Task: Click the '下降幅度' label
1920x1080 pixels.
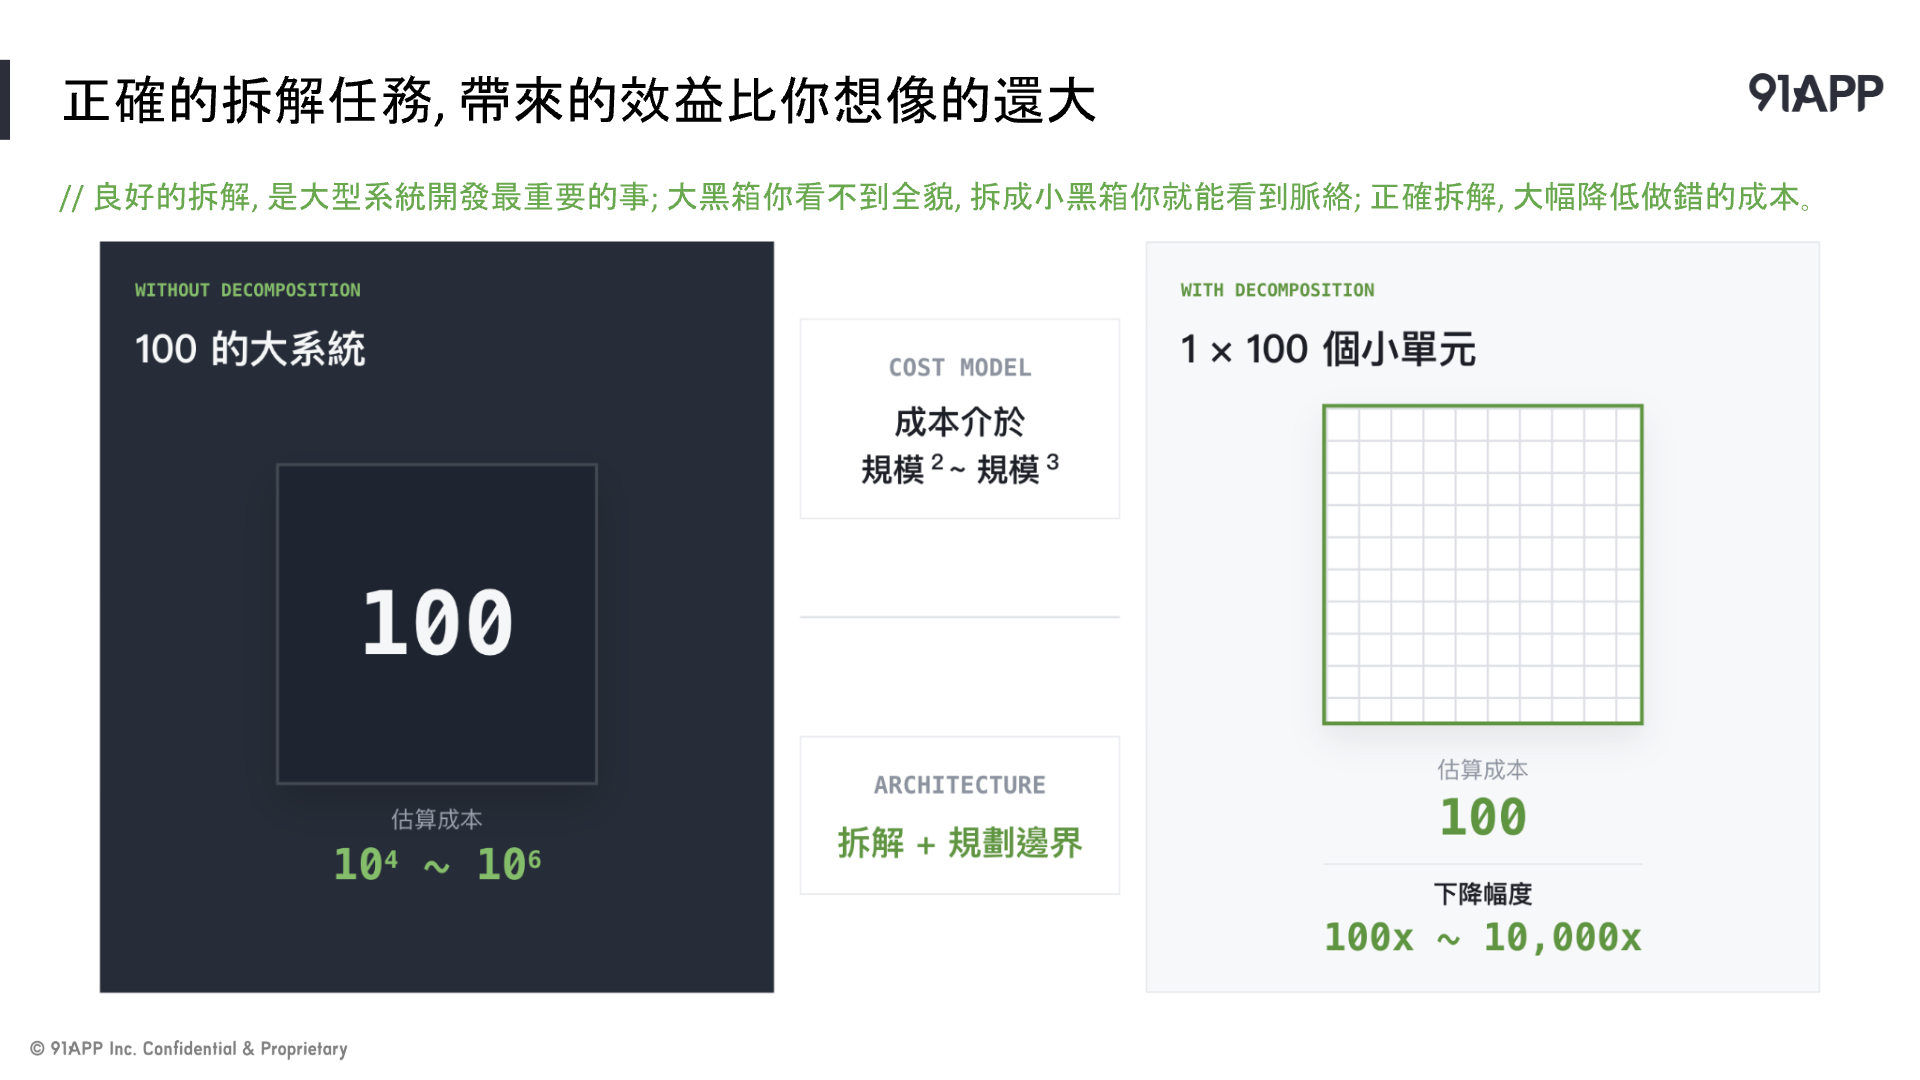Action: [x=1483, y=894]
